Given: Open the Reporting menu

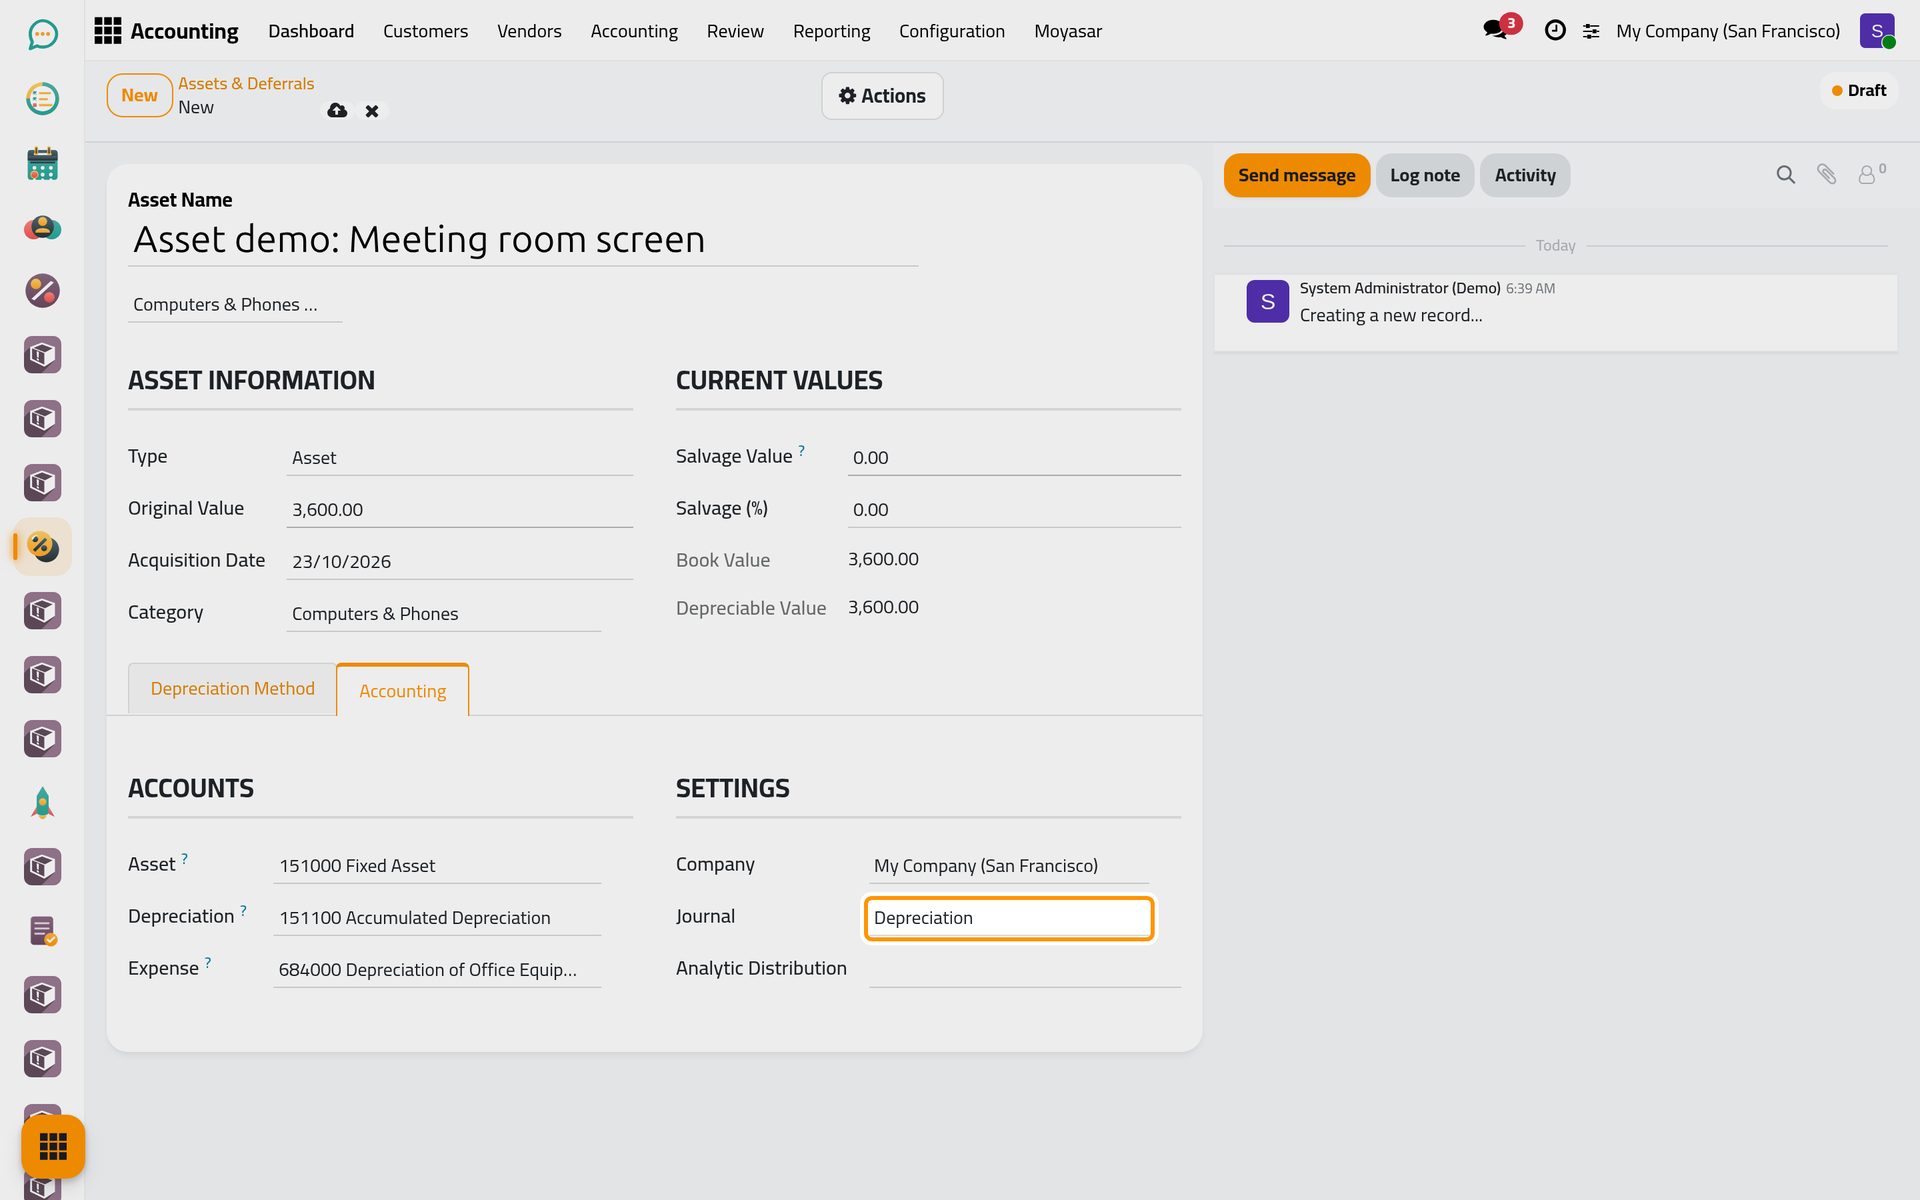Looking at the screenshot, I should [x=831, y=31].
